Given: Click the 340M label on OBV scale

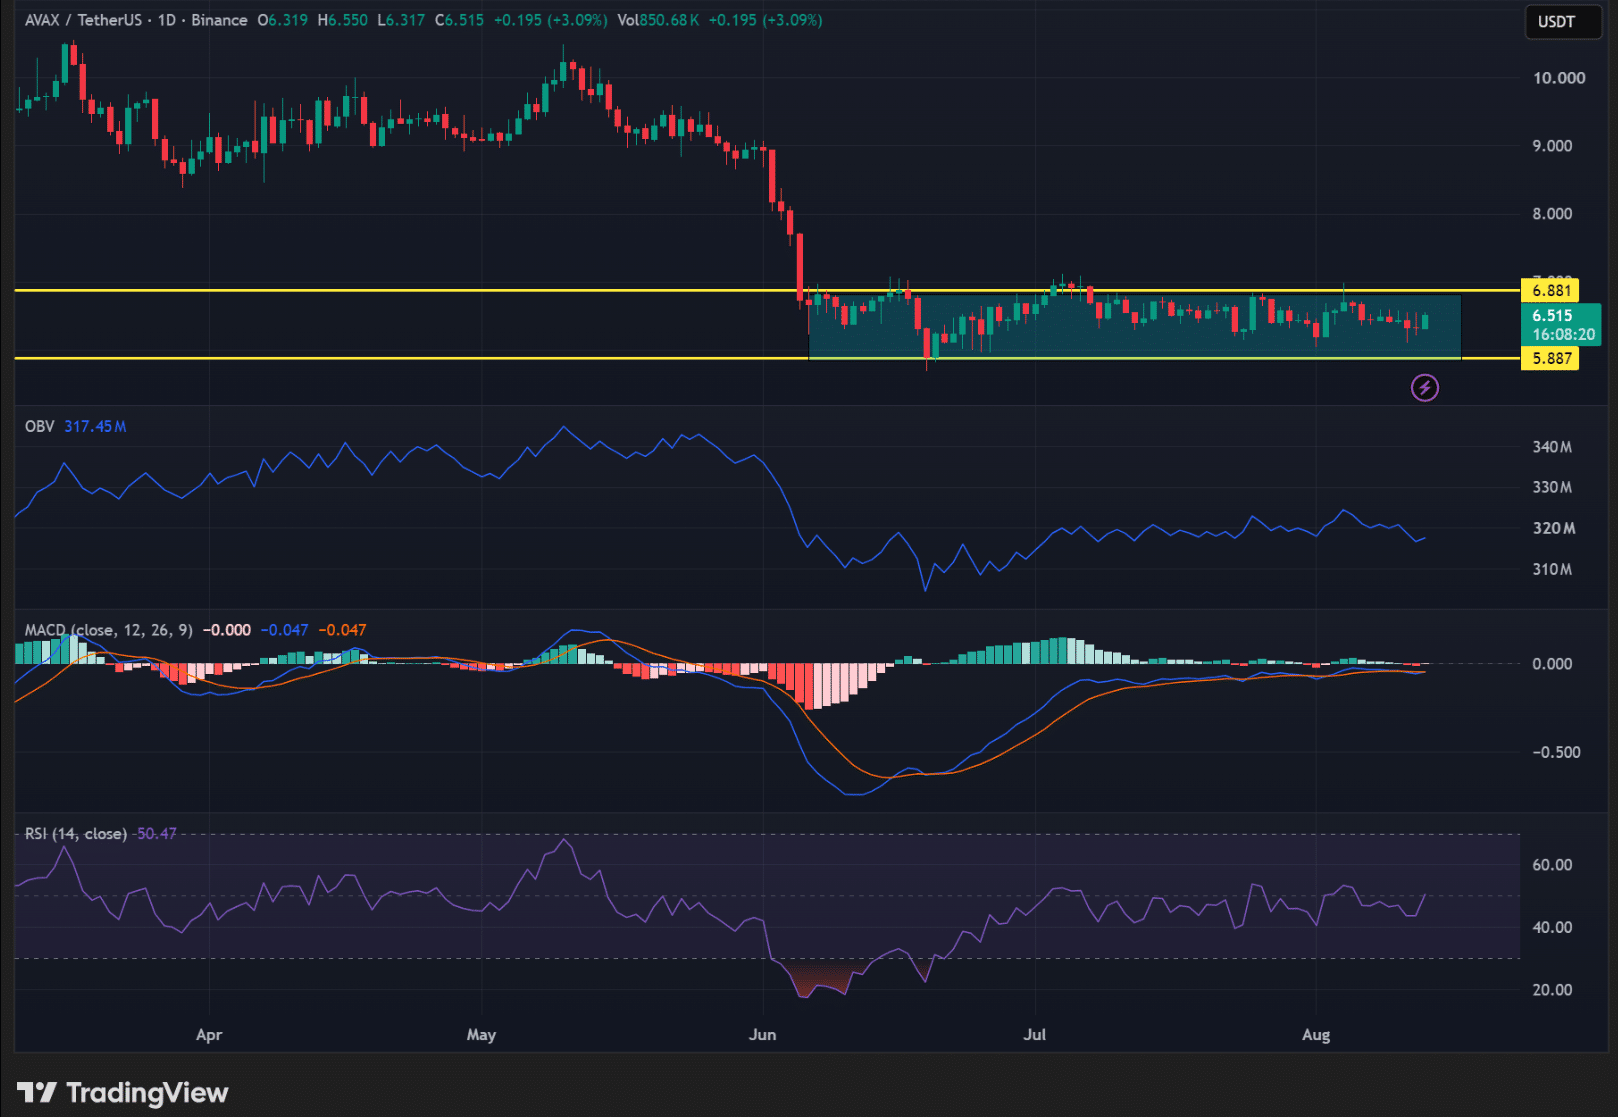Looking at the screenshot, I should 1552,447.
